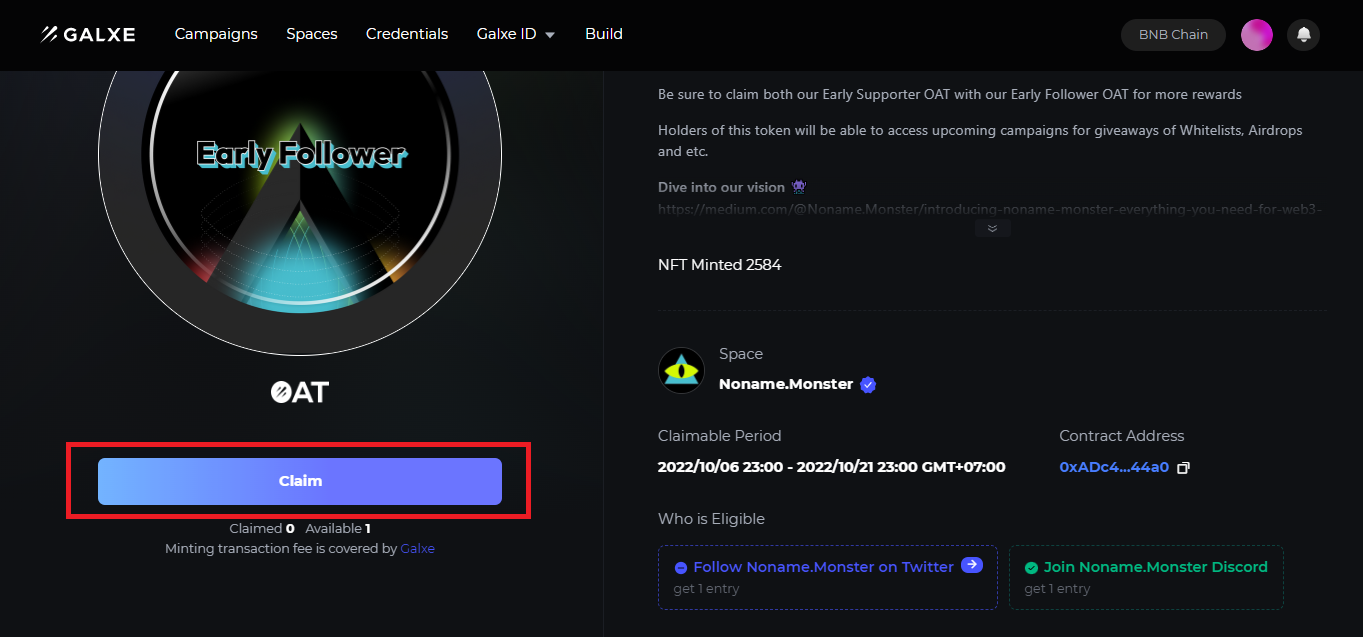Click the Claimable Period label
The image size is (1363, 637).
pyautogui.click(x=720, y=436)
